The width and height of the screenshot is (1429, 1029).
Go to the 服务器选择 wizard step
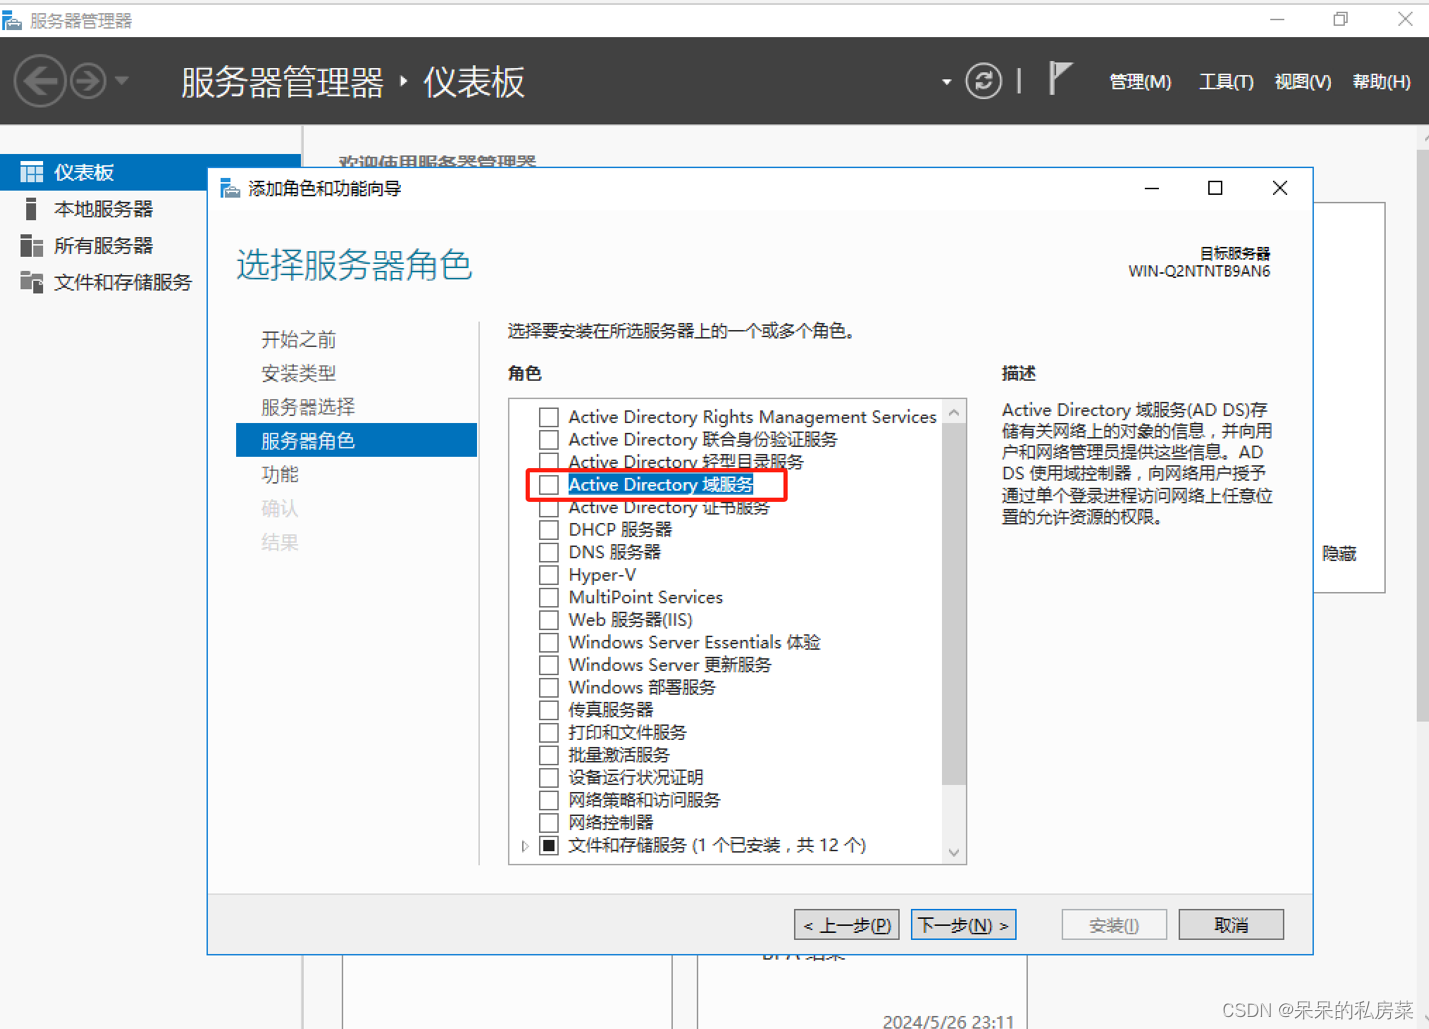308,407
